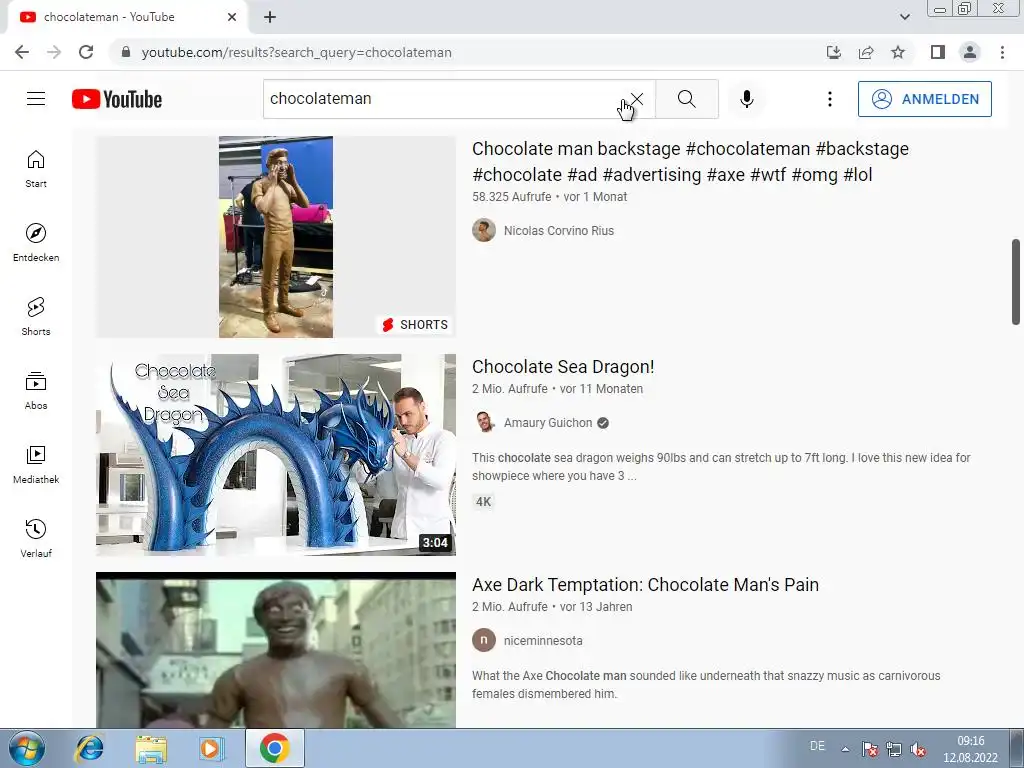The height and width of the screenshot is (768, 1024).
Task: Visit Nicolas Corvino Rius channel name
Action: click(559, 231)
